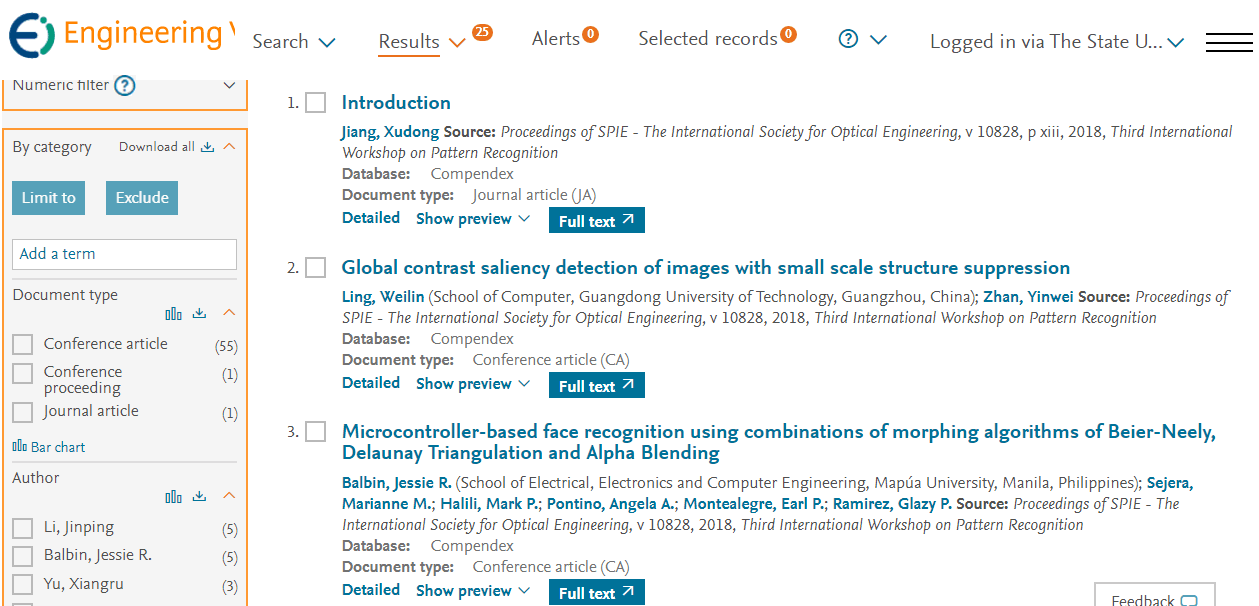Enable the Balbin, Jessie R. author filter
This screenshot has height=606, width=1259.
[23, 556]
